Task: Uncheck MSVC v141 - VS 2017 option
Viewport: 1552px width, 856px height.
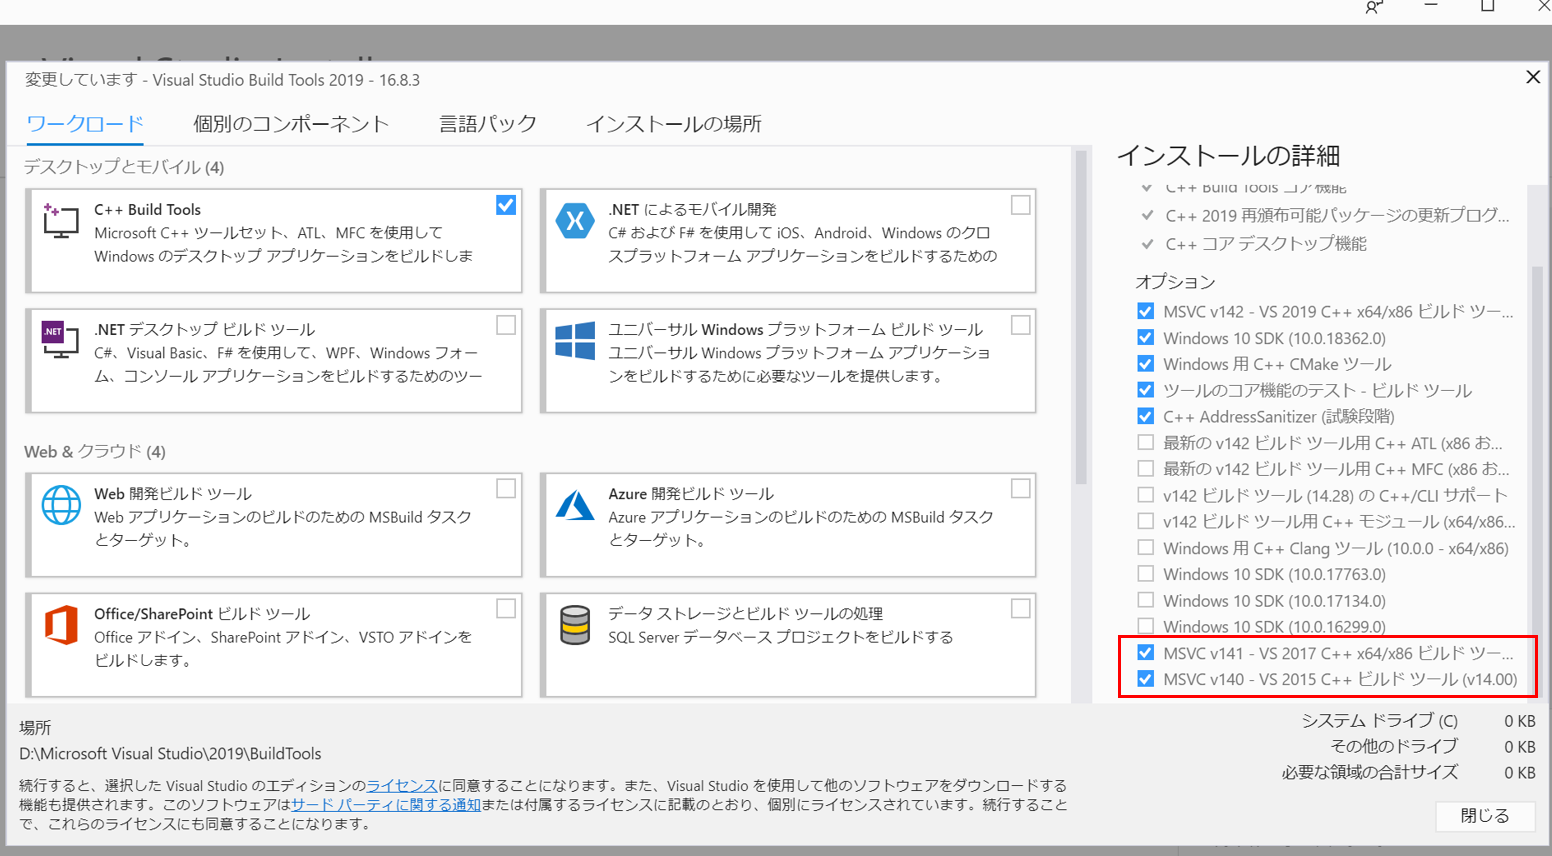Action: [x=1146, y=653]
